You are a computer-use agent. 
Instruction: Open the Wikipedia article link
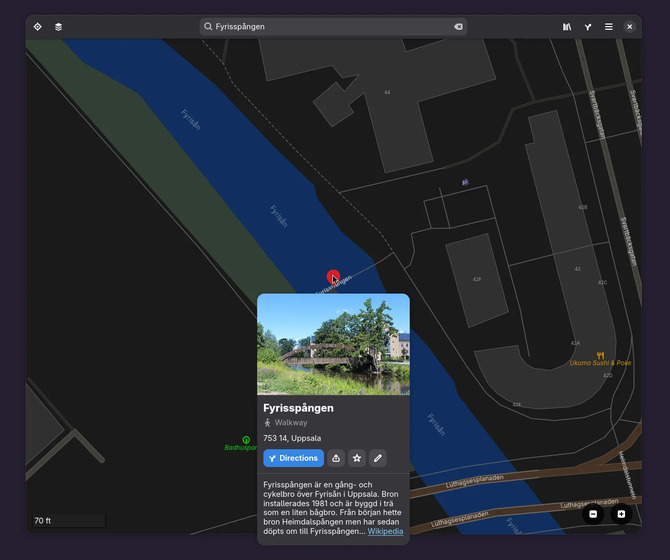(x=385, y=532)
